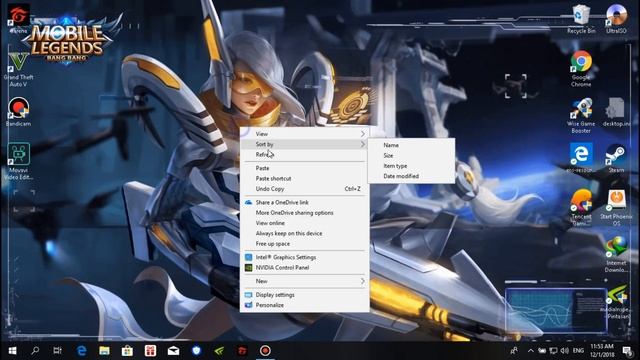Choose Paste shortcut menu entry
The width and height of the screenshot is (640, 360).
click(x=304, y=178)
